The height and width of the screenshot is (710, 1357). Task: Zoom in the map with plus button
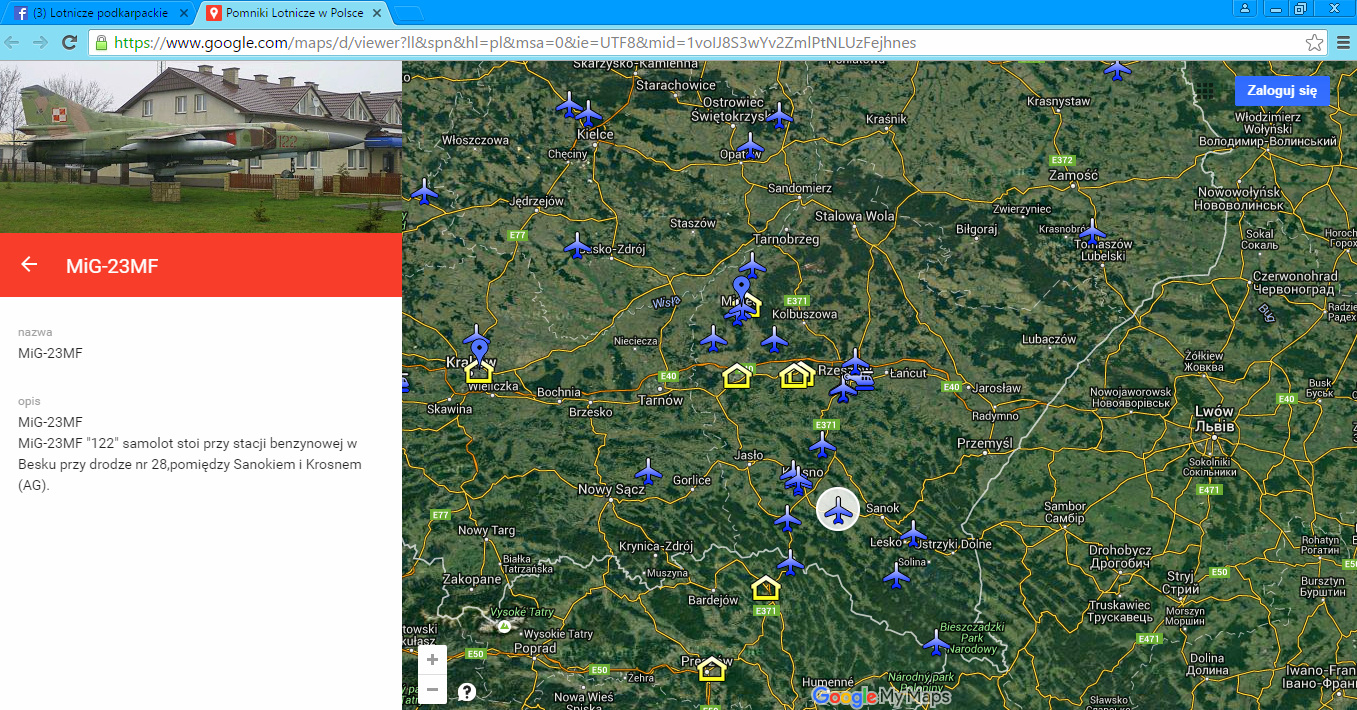tap(432, 660)
